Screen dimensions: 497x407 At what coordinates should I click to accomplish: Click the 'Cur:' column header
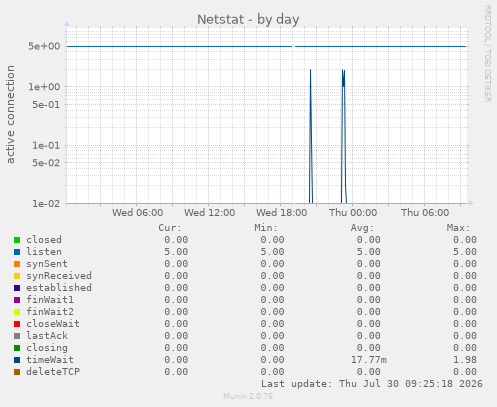click(170, 228)
